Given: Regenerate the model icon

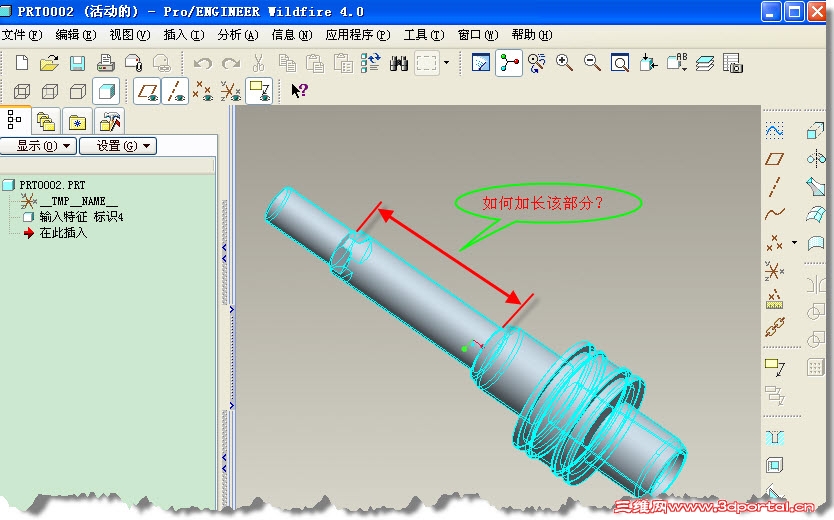Looking at the screenshot, I should click(370, 63).
